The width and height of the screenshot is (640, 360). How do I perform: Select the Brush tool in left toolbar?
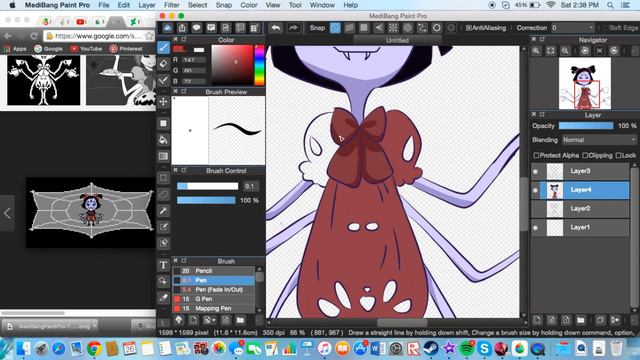point(163,47)
